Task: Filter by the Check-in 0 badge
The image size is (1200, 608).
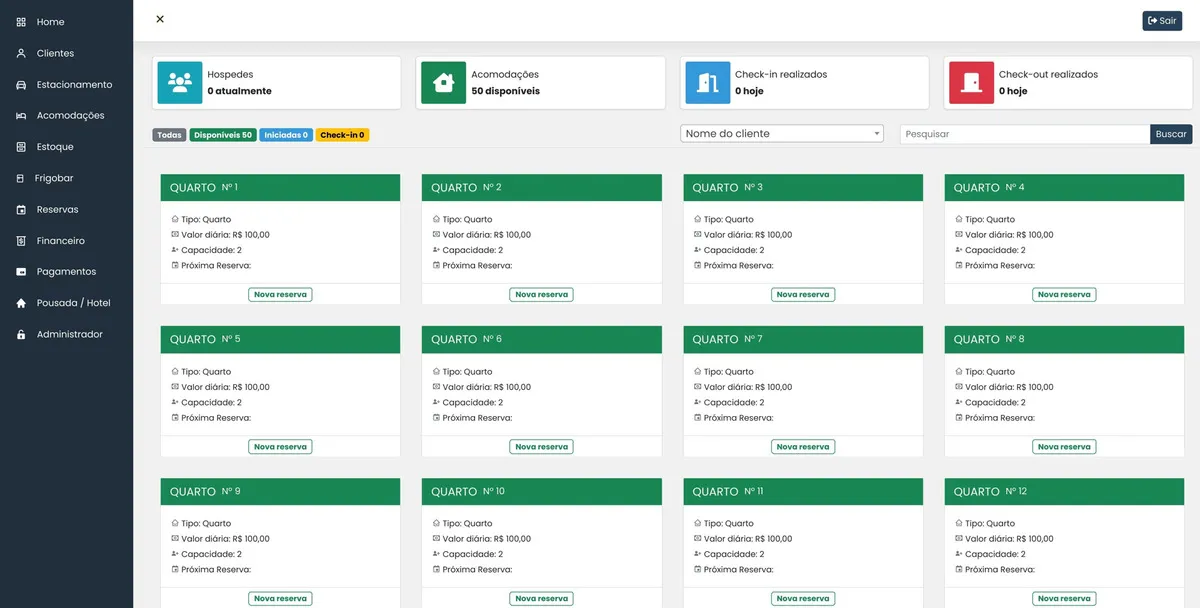Action: point(342,135)
